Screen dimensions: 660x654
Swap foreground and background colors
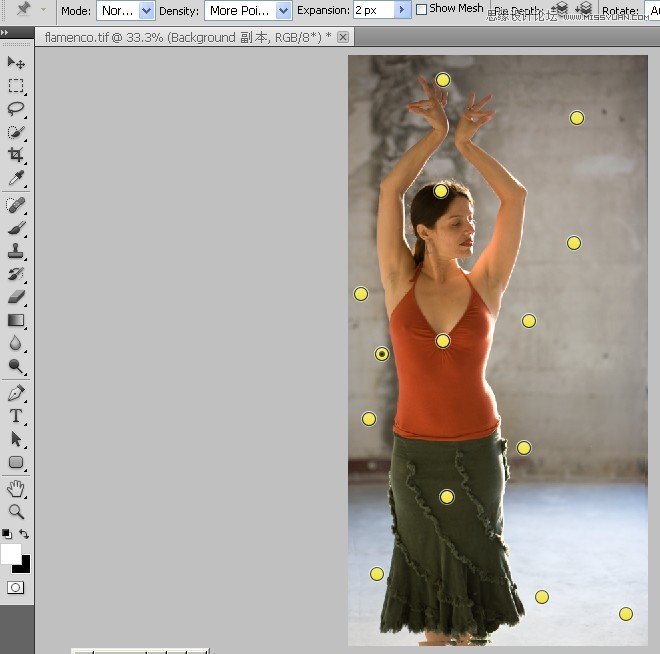coord(24,534)
